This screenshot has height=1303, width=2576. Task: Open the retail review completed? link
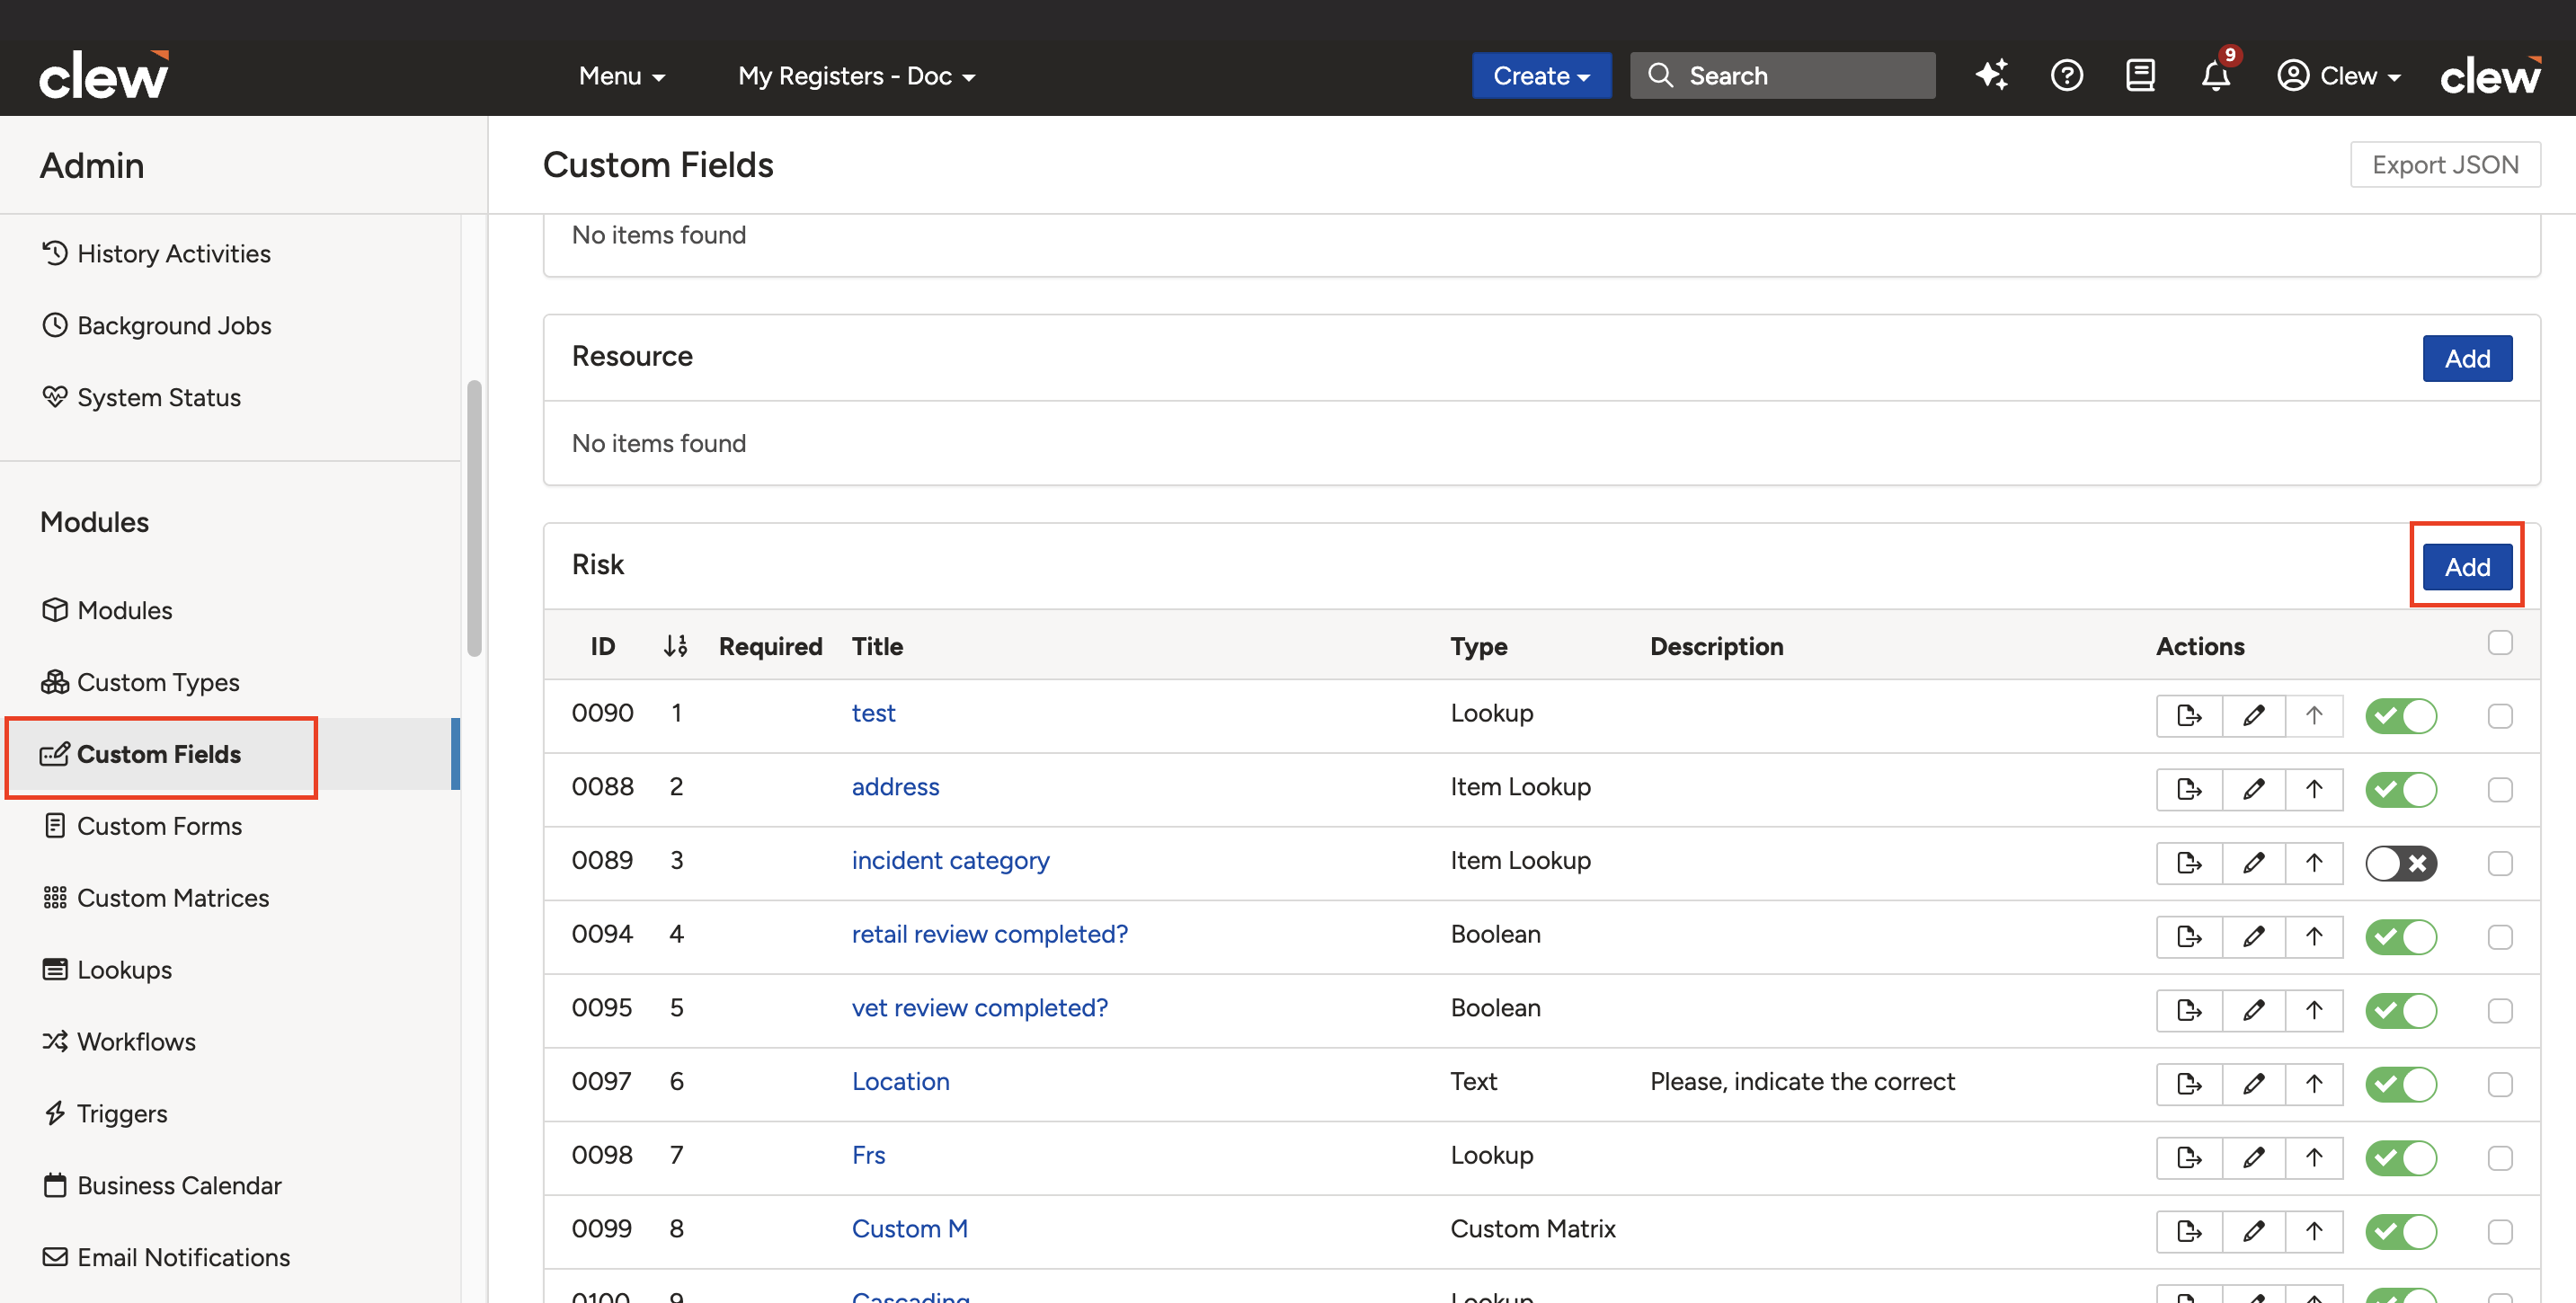coord(989,934)
